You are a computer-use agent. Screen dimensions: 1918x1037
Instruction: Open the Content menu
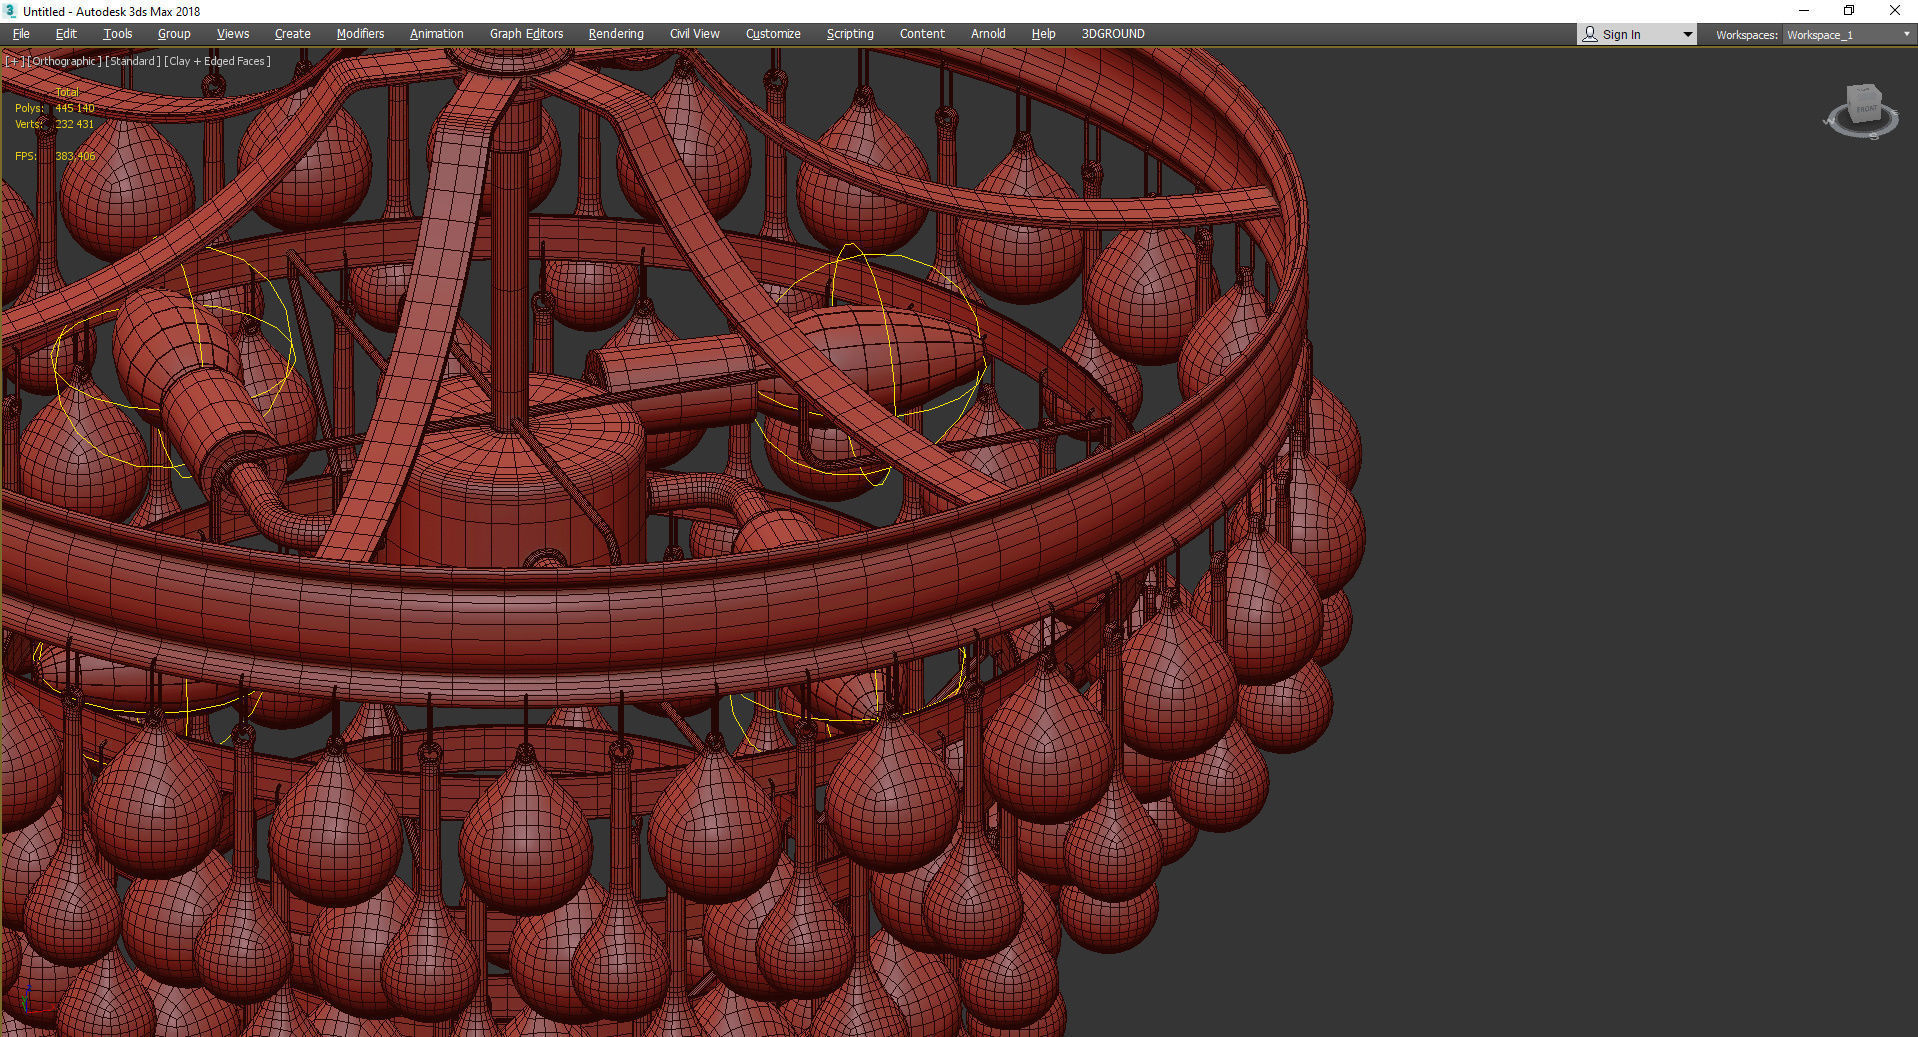coord(922,34)
